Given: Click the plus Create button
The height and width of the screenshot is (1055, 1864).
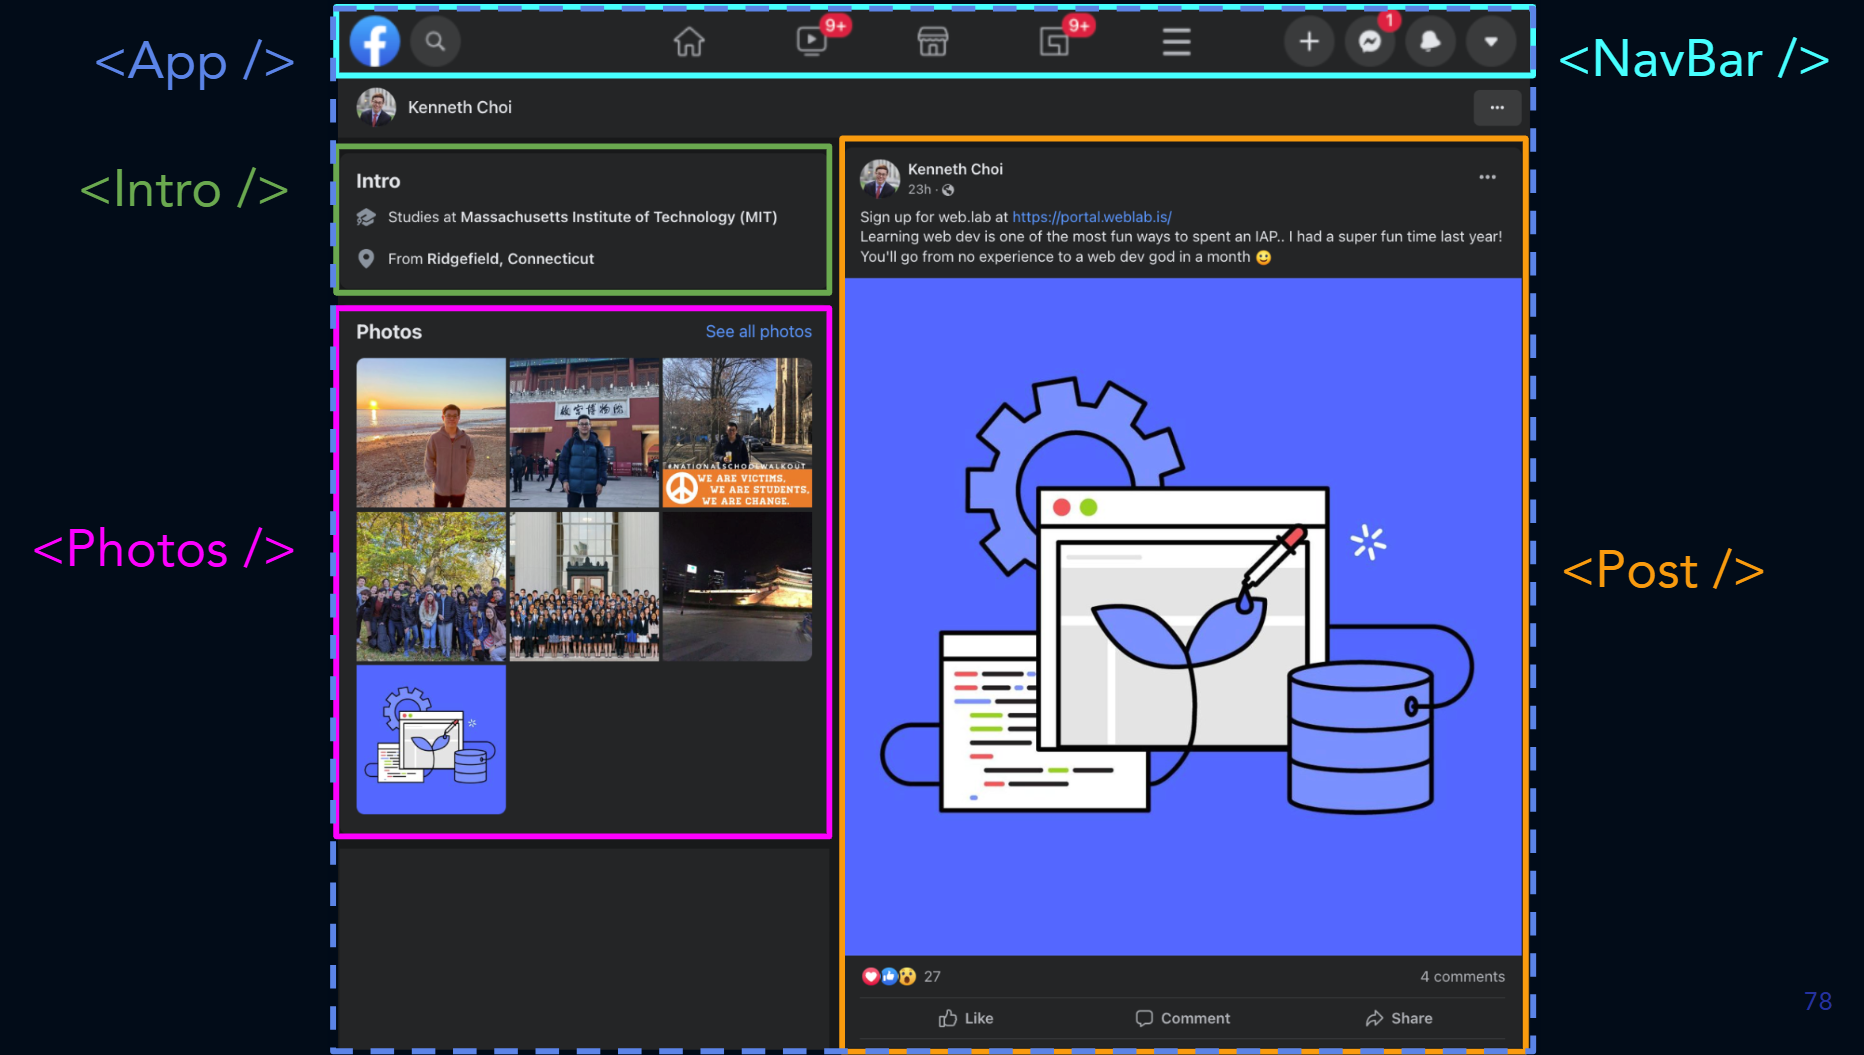Looking at the screenshot, I should [1308, 42].
